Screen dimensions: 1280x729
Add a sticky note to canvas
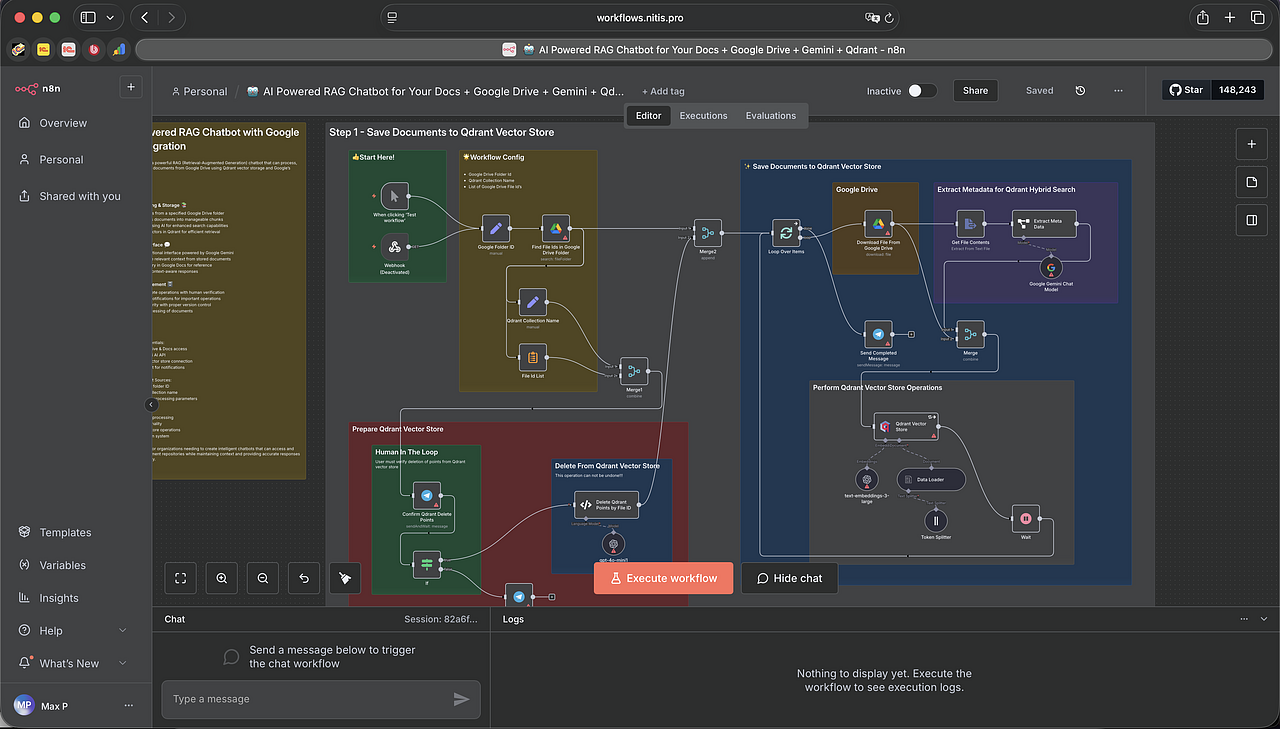pos(1251,182)
